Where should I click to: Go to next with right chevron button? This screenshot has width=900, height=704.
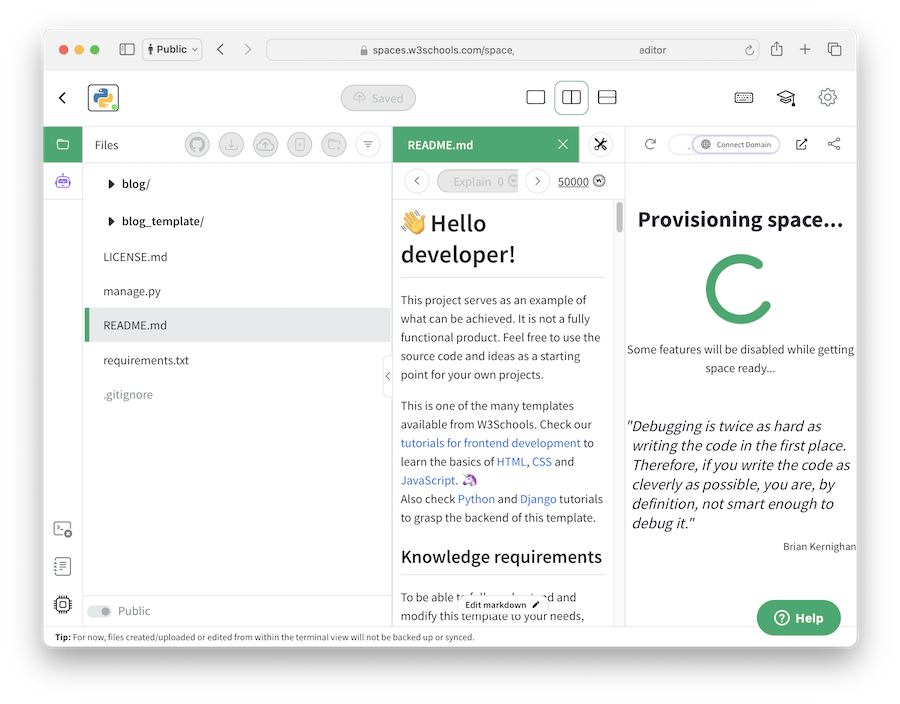point(537,181)
